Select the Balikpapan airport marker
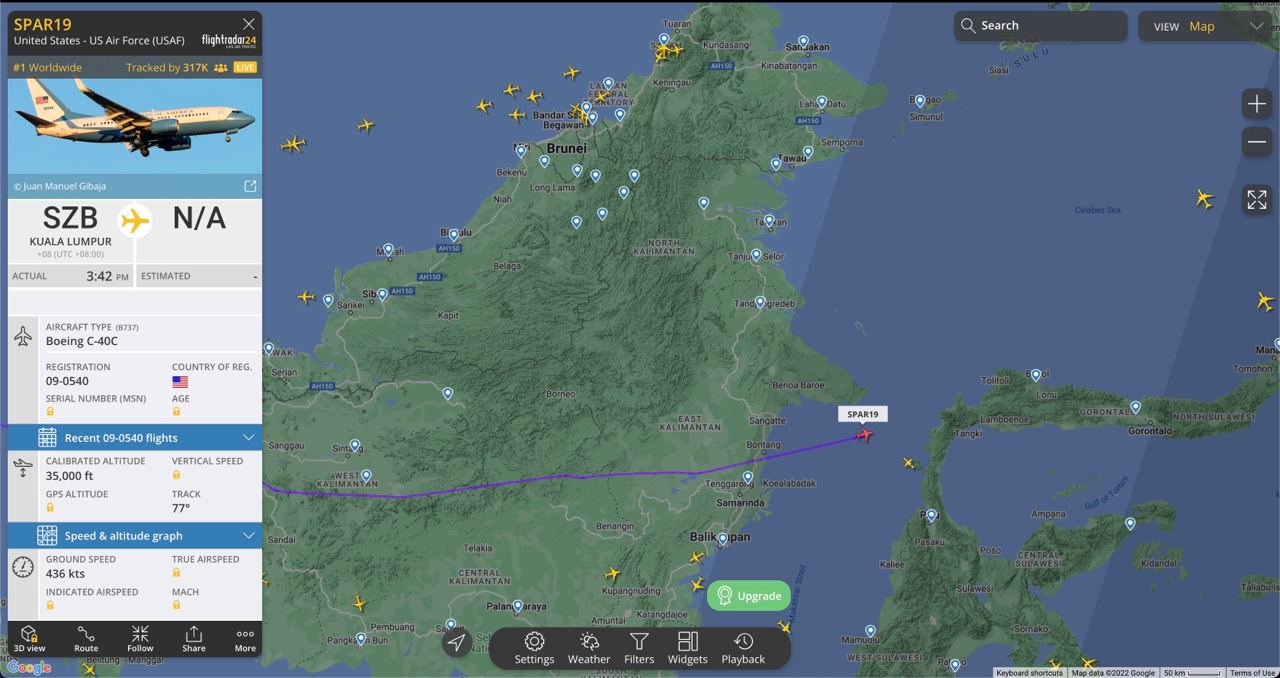Screen dimensions: 1280x678 coord(722,539)
